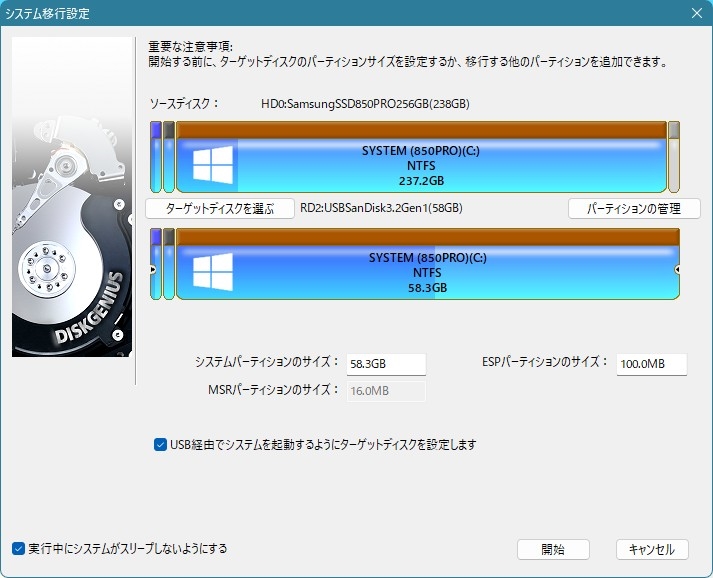Image resolution: width=713 pixels, height=578 pixels.
Task: Click the right resize handle on target disk
Action: (677, 270)
